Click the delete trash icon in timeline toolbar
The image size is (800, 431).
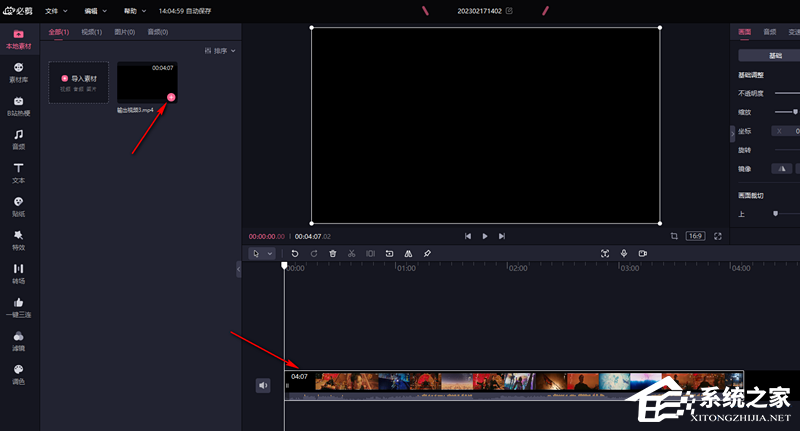click(332, 254)
